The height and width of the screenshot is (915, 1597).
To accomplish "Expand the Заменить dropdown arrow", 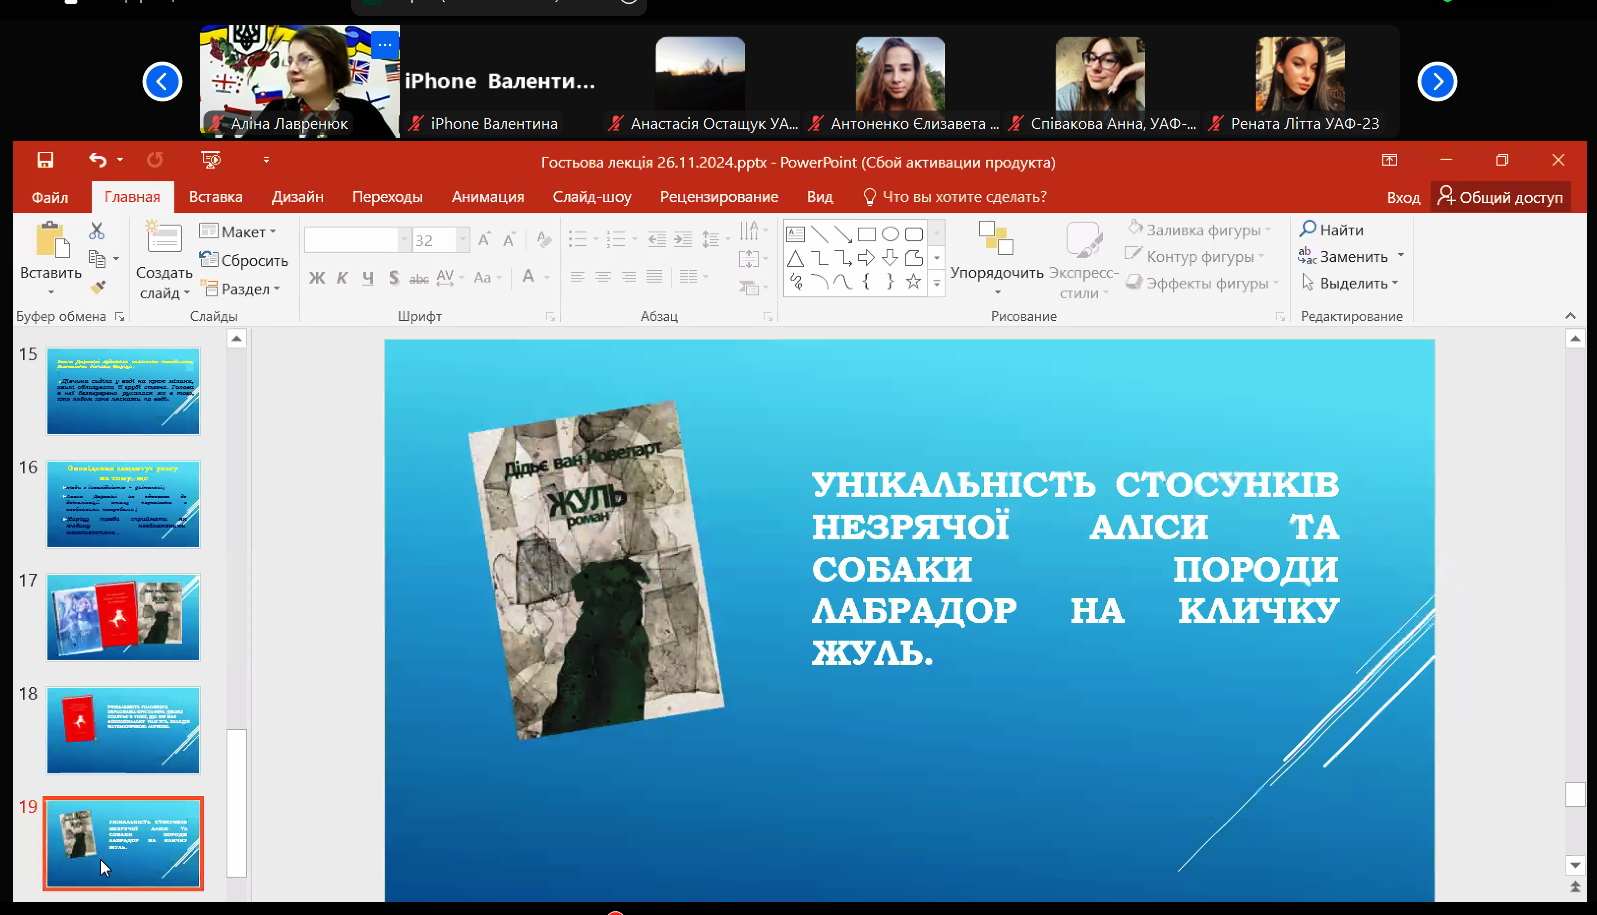I will click(x=1400, y=256).
